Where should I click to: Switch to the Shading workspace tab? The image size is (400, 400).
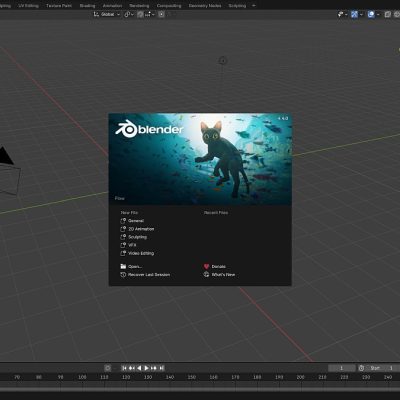coord(87,6)
